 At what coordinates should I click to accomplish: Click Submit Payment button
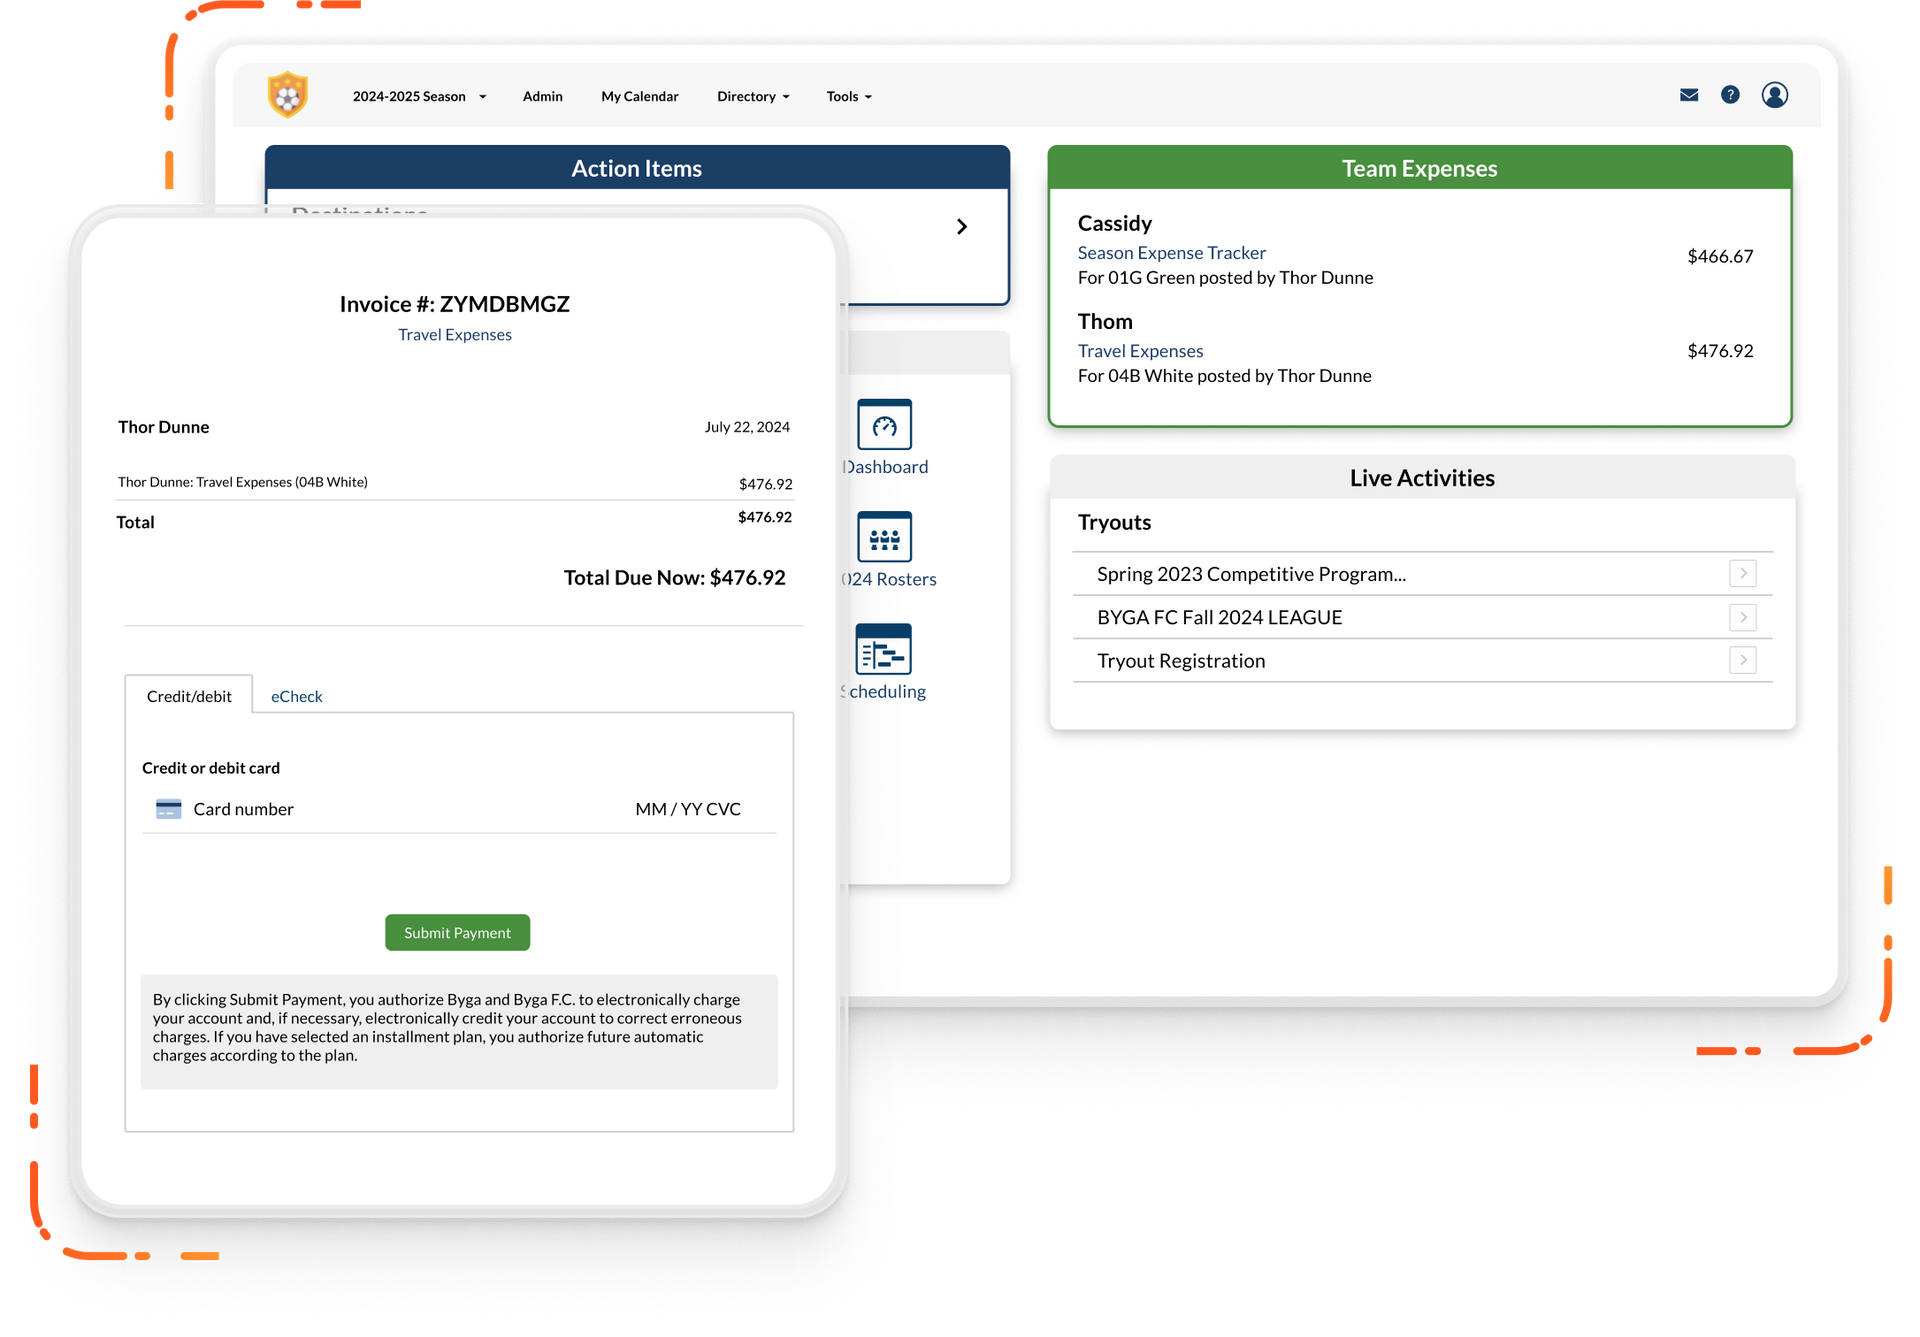[457, 931]
